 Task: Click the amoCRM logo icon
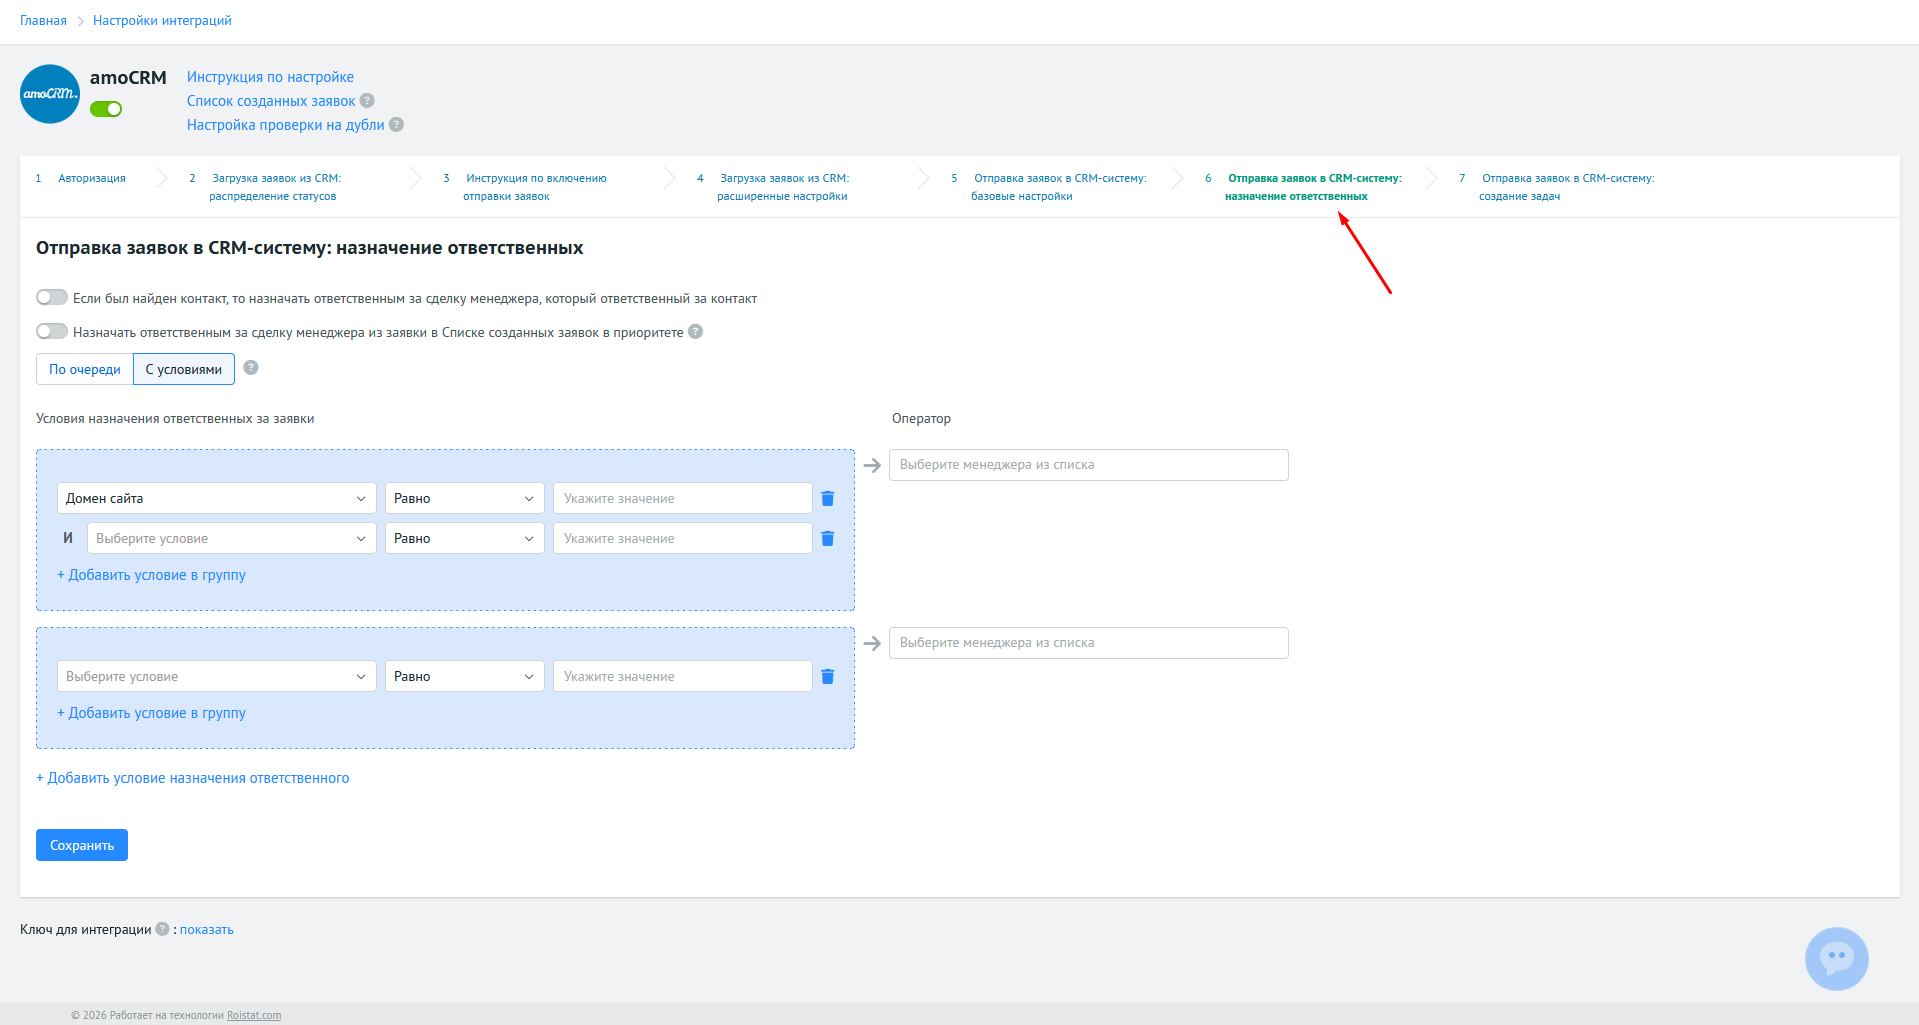(x=50, y=94)
